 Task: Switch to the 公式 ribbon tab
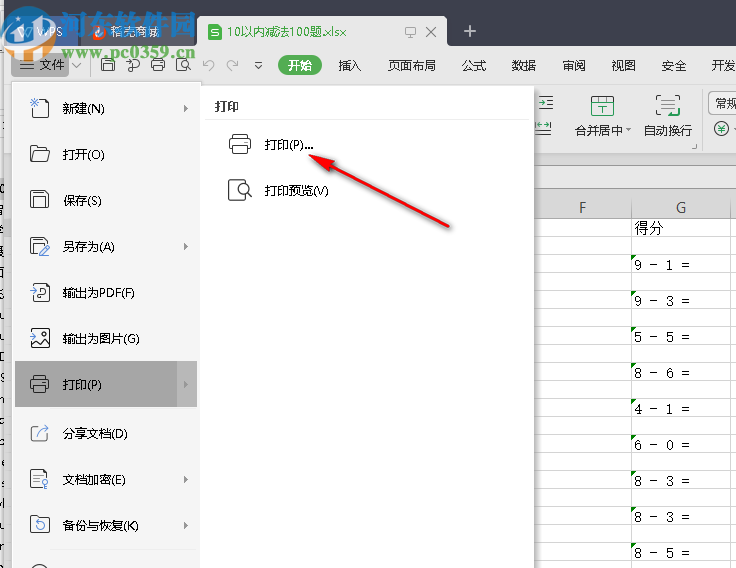click(x=474, y=65)
